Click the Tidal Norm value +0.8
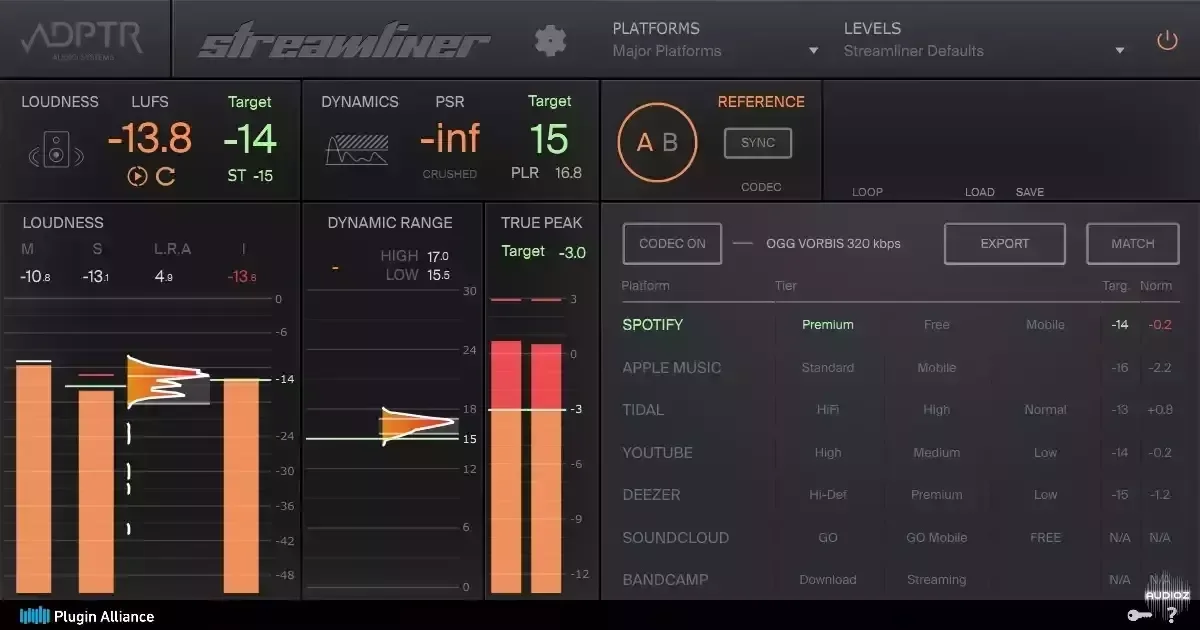Viewport: 1200px width, 630px height. click(x=1160, y=410)
